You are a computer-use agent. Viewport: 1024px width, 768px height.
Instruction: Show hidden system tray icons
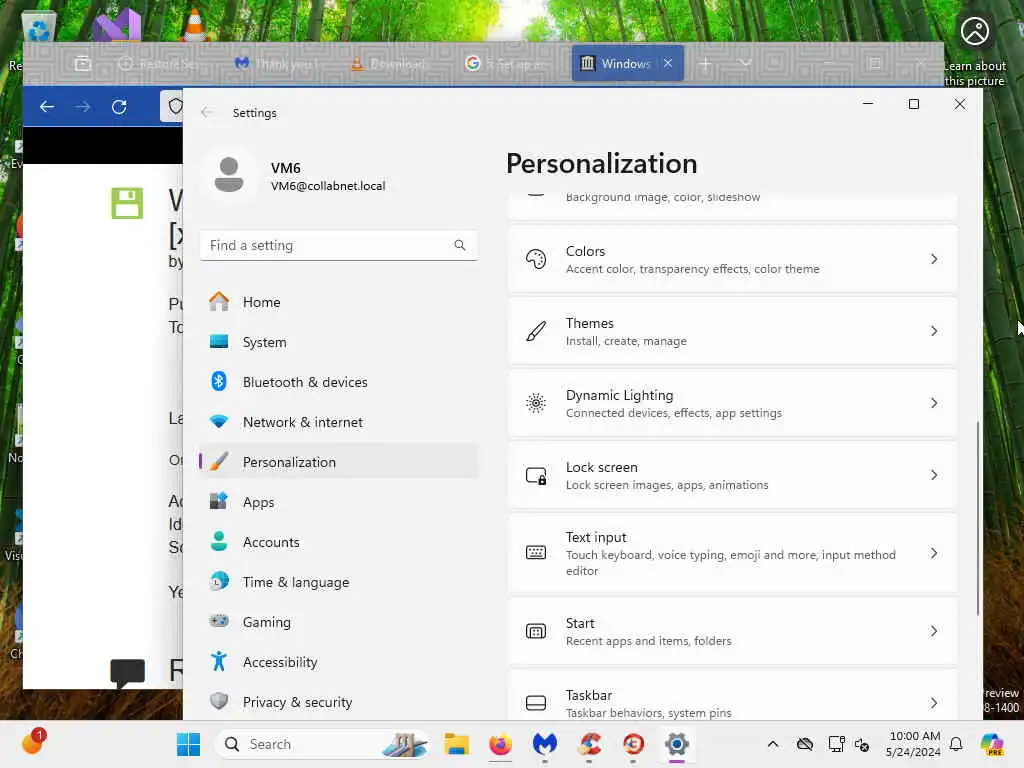click(773, 744)
